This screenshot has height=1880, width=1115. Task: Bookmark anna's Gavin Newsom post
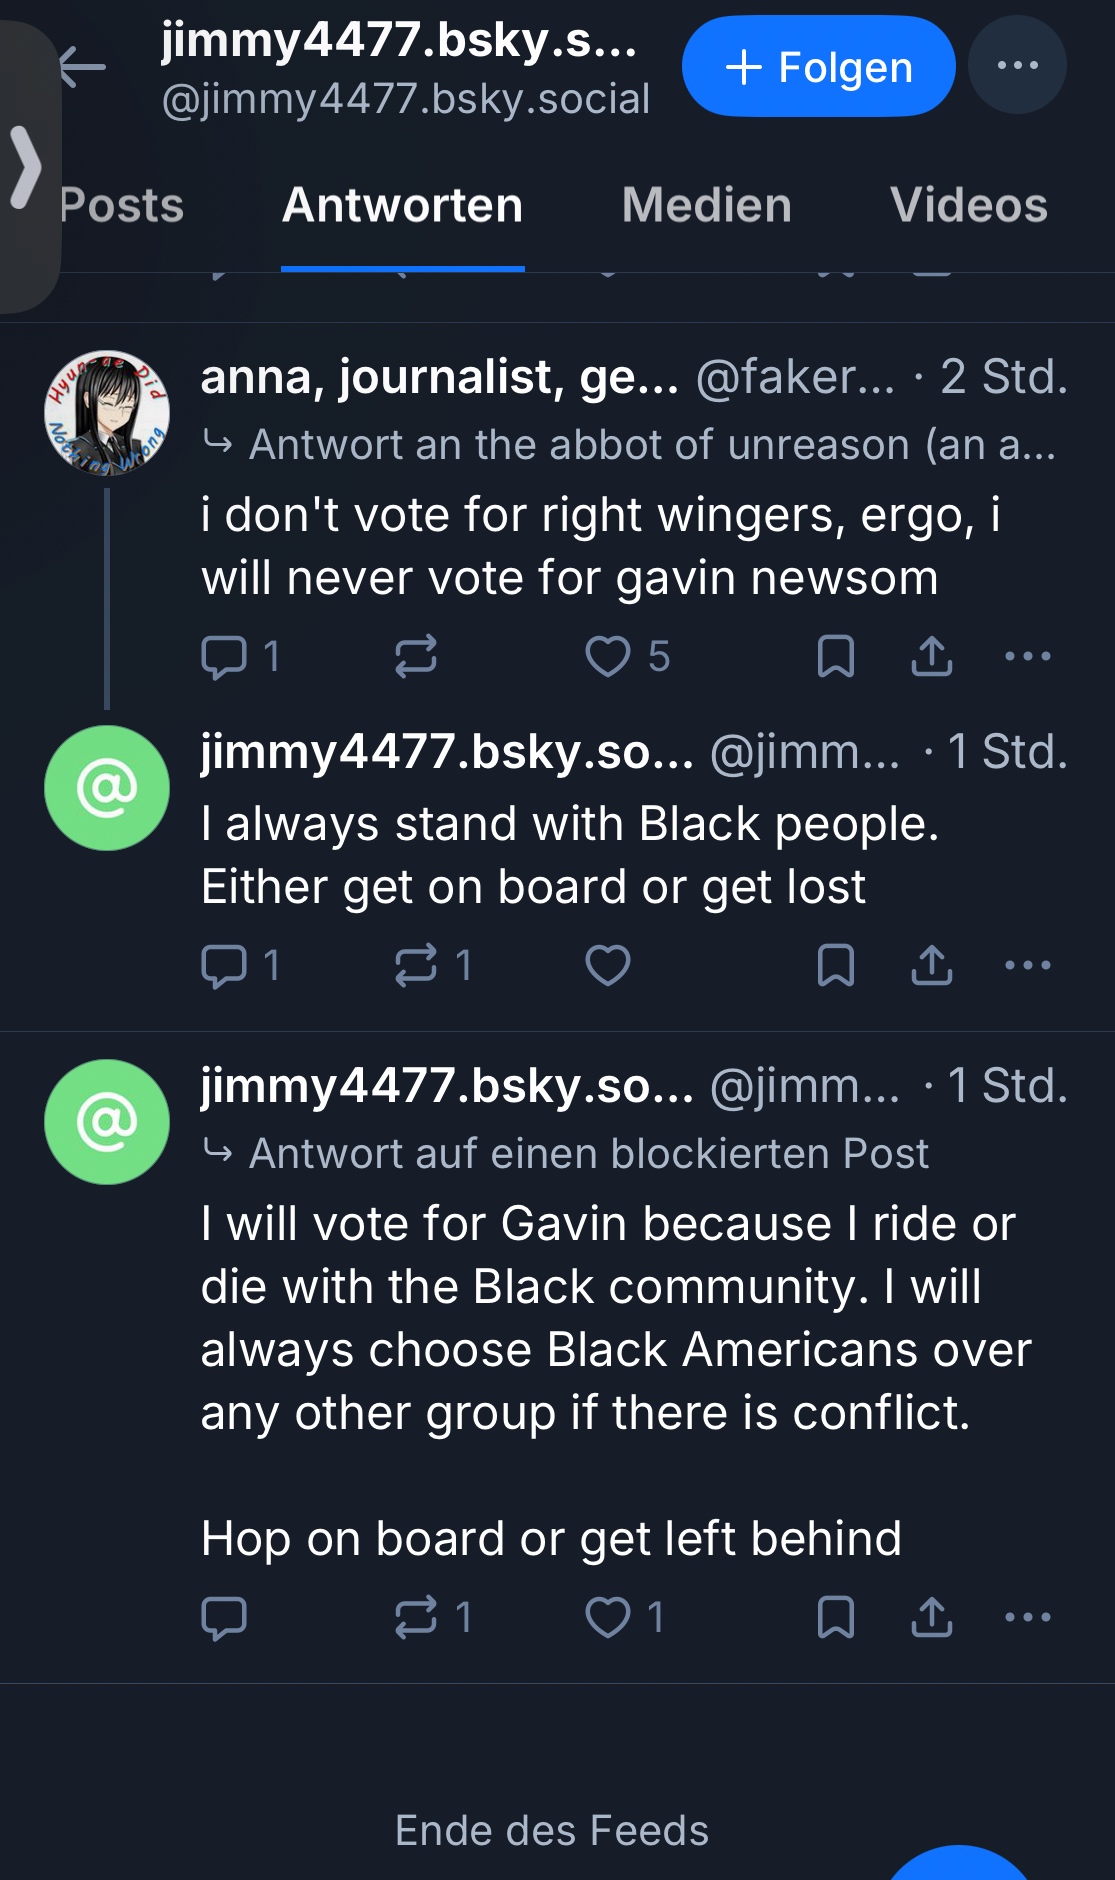tap(836, 657)
